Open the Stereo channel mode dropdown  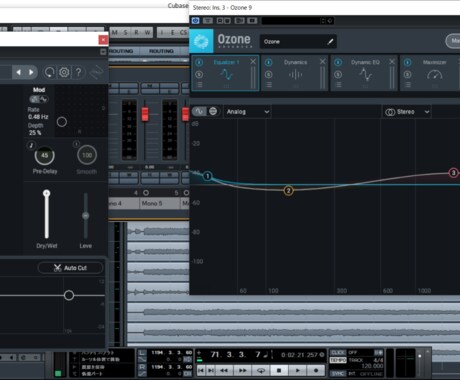tap(407, 112)
